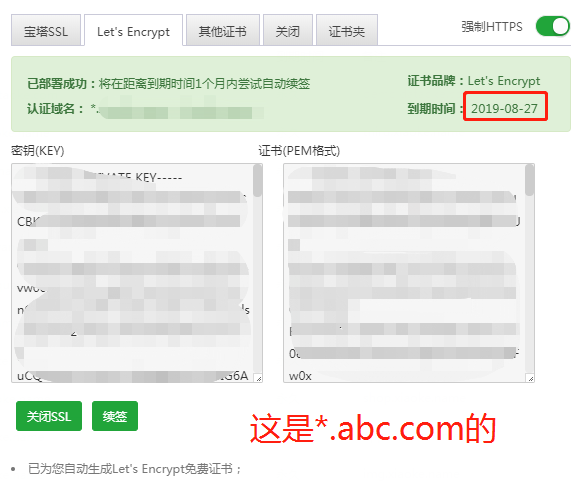Click the 证书(PEM格式) text area scrollbar
578x481 pixels.
[x=530, y=180]
